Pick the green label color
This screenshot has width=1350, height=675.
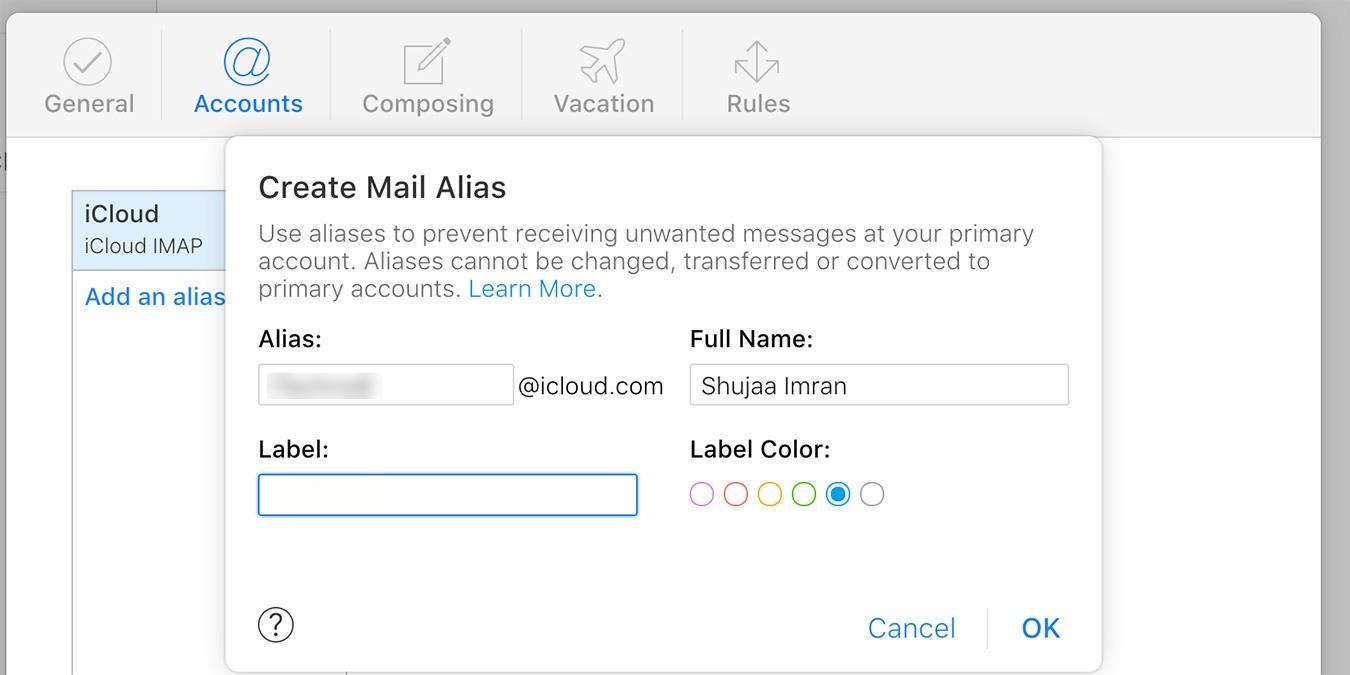coord(803,494)
